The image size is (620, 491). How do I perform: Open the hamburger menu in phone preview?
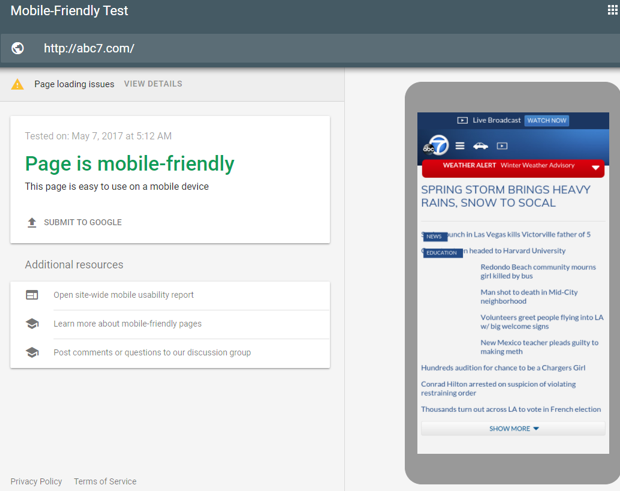click(459, 146)
